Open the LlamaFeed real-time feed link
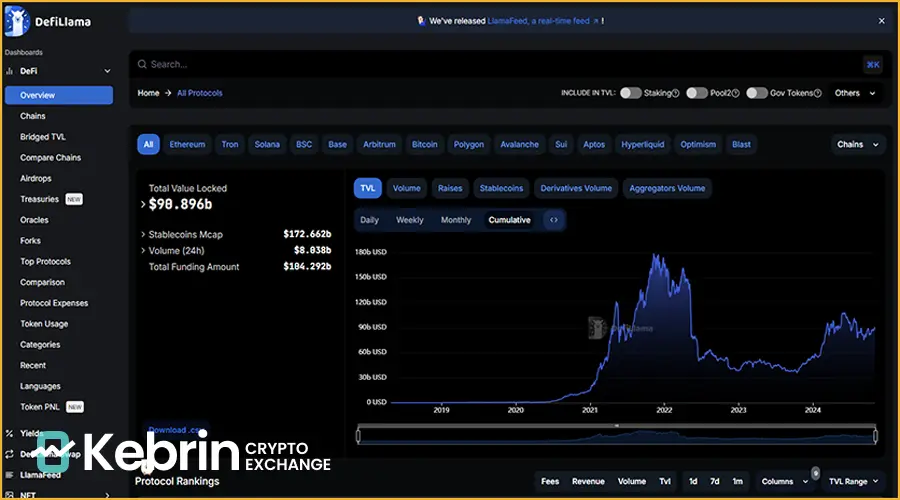 click(542, 21)
